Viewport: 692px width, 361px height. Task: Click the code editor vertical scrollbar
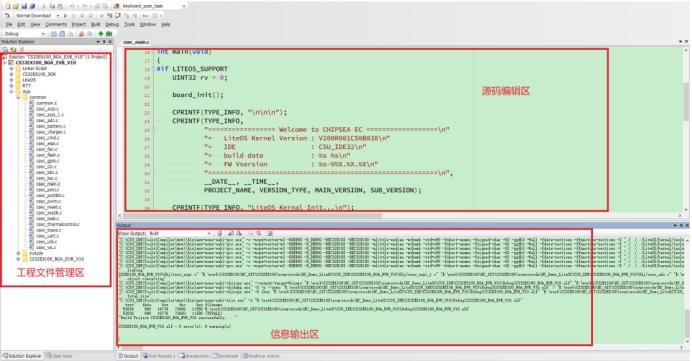point(687,128)
